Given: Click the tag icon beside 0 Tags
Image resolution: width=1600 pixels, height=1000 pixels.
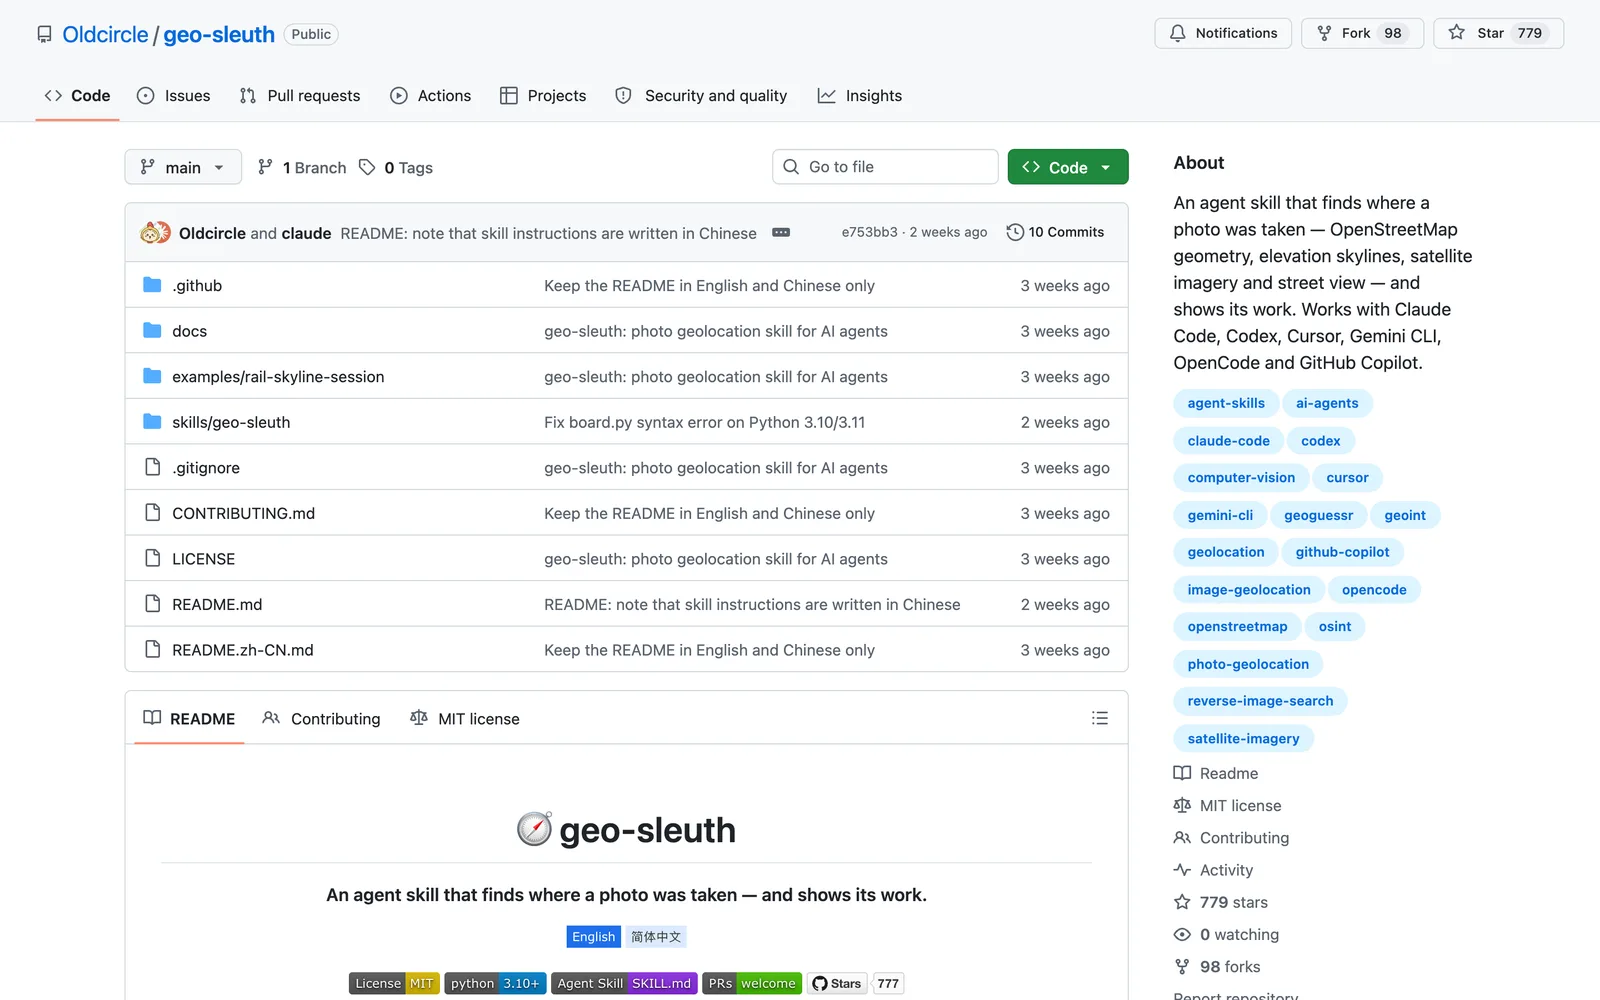Looking at the screenshot, I should [x=367, y=167].
